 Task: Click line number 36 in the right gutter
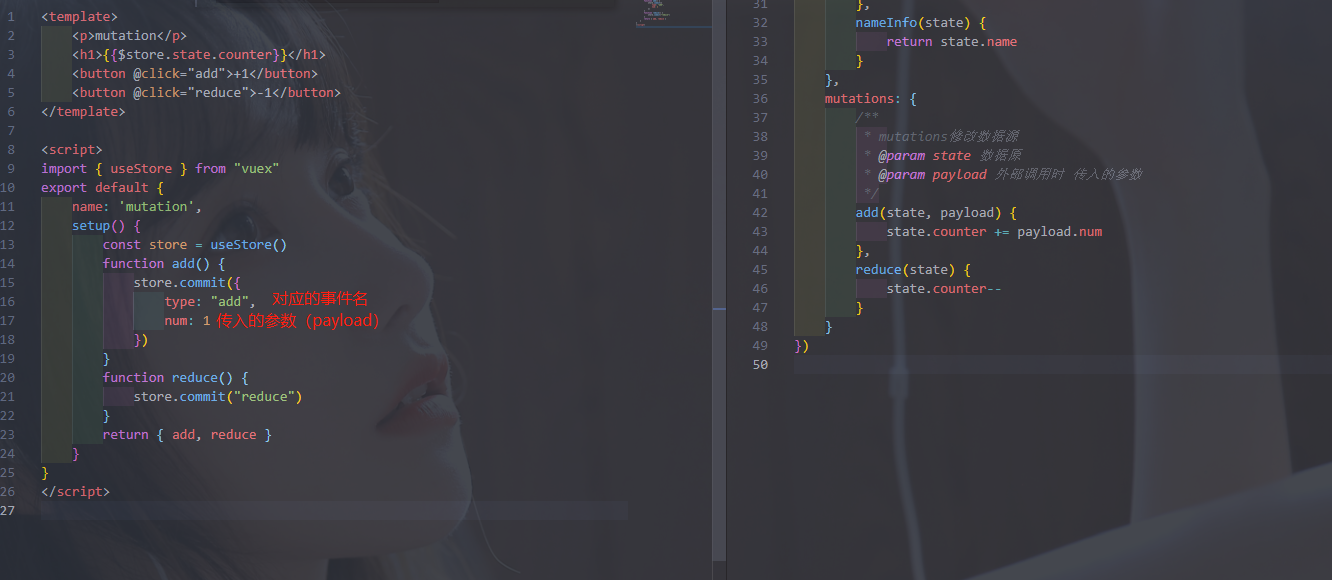pyautogui.click(x=760, y=99)
